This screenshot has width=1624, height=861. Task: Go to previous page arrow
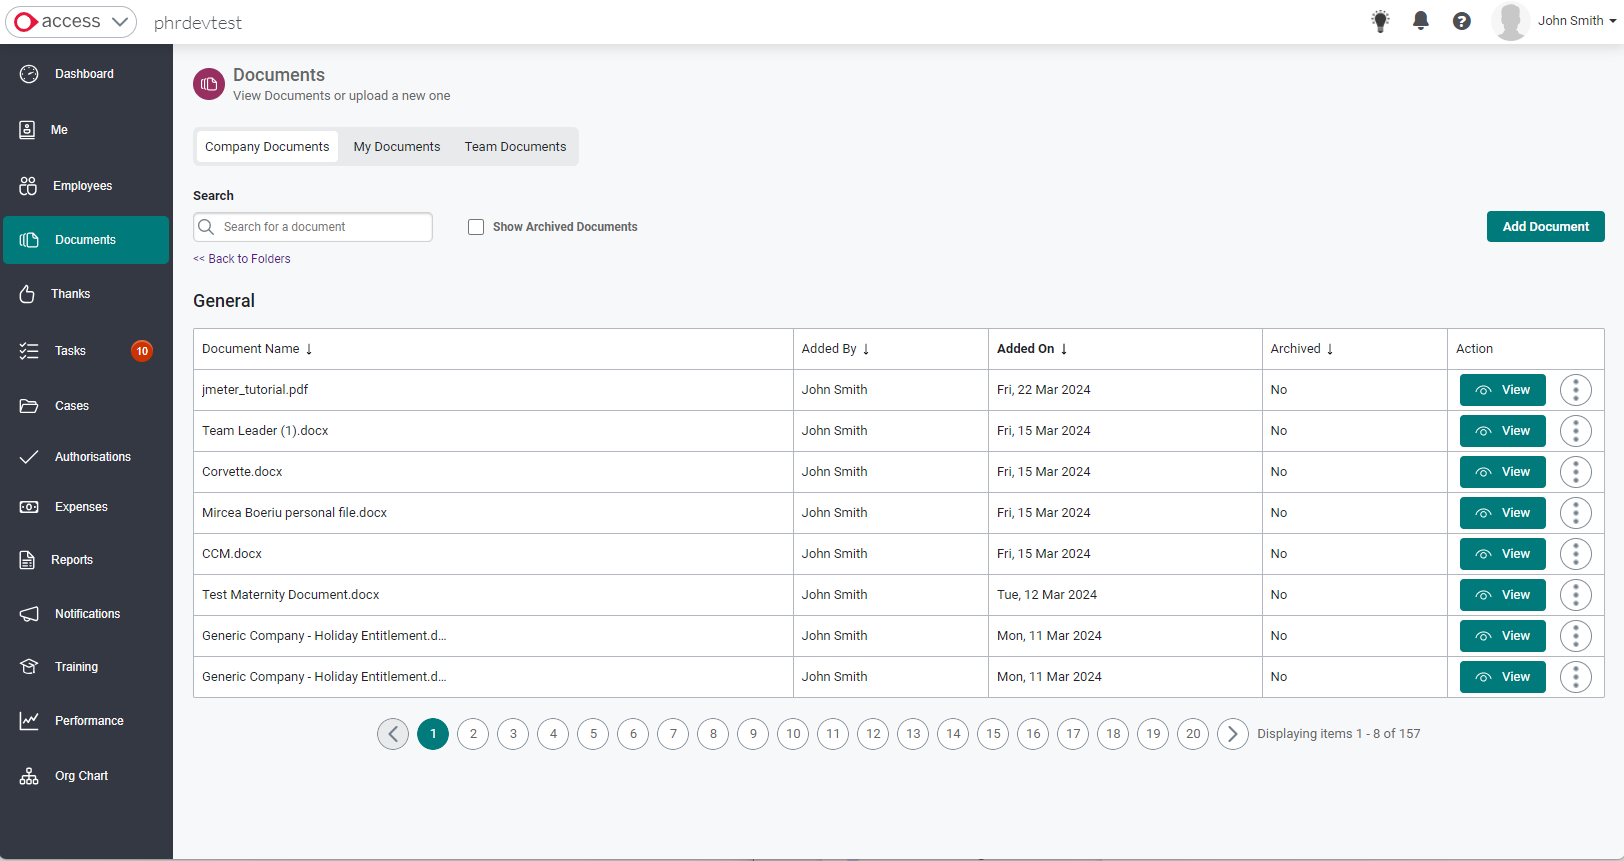[393, 734]
